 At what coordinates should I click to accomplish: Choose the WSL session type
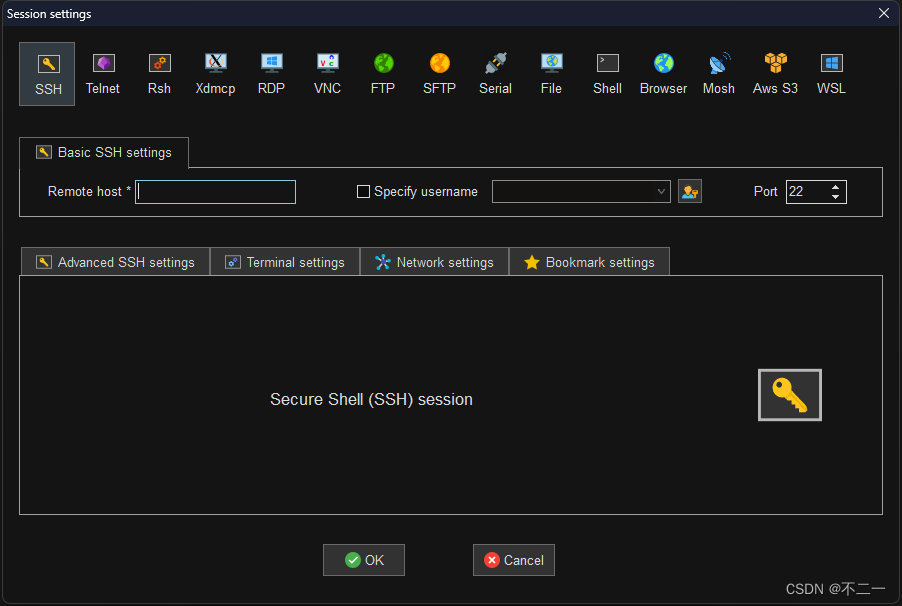tap(831, 72)
